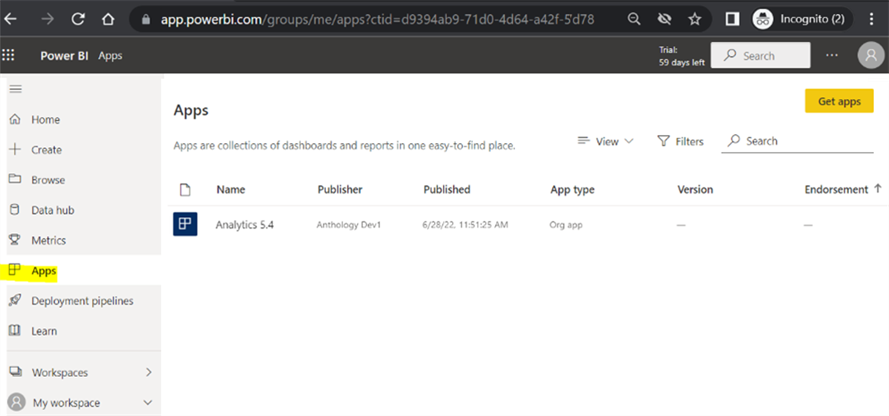Open the Analytics 5.4 app link
This screenshot has width=889, height=416.
tap(244, 224)
